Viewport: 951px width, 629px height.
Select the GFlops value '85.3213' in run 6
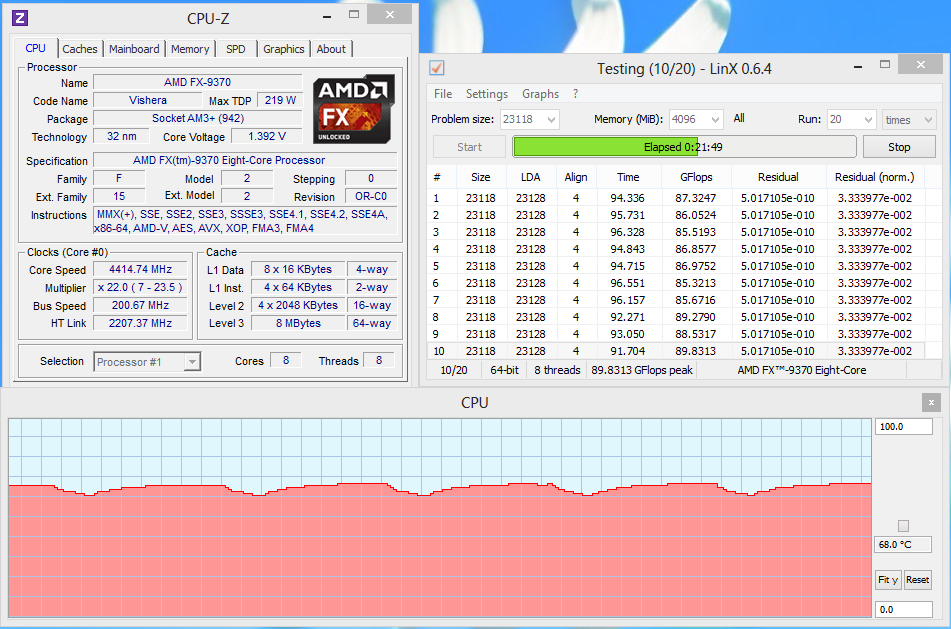(x=696, y=283)
